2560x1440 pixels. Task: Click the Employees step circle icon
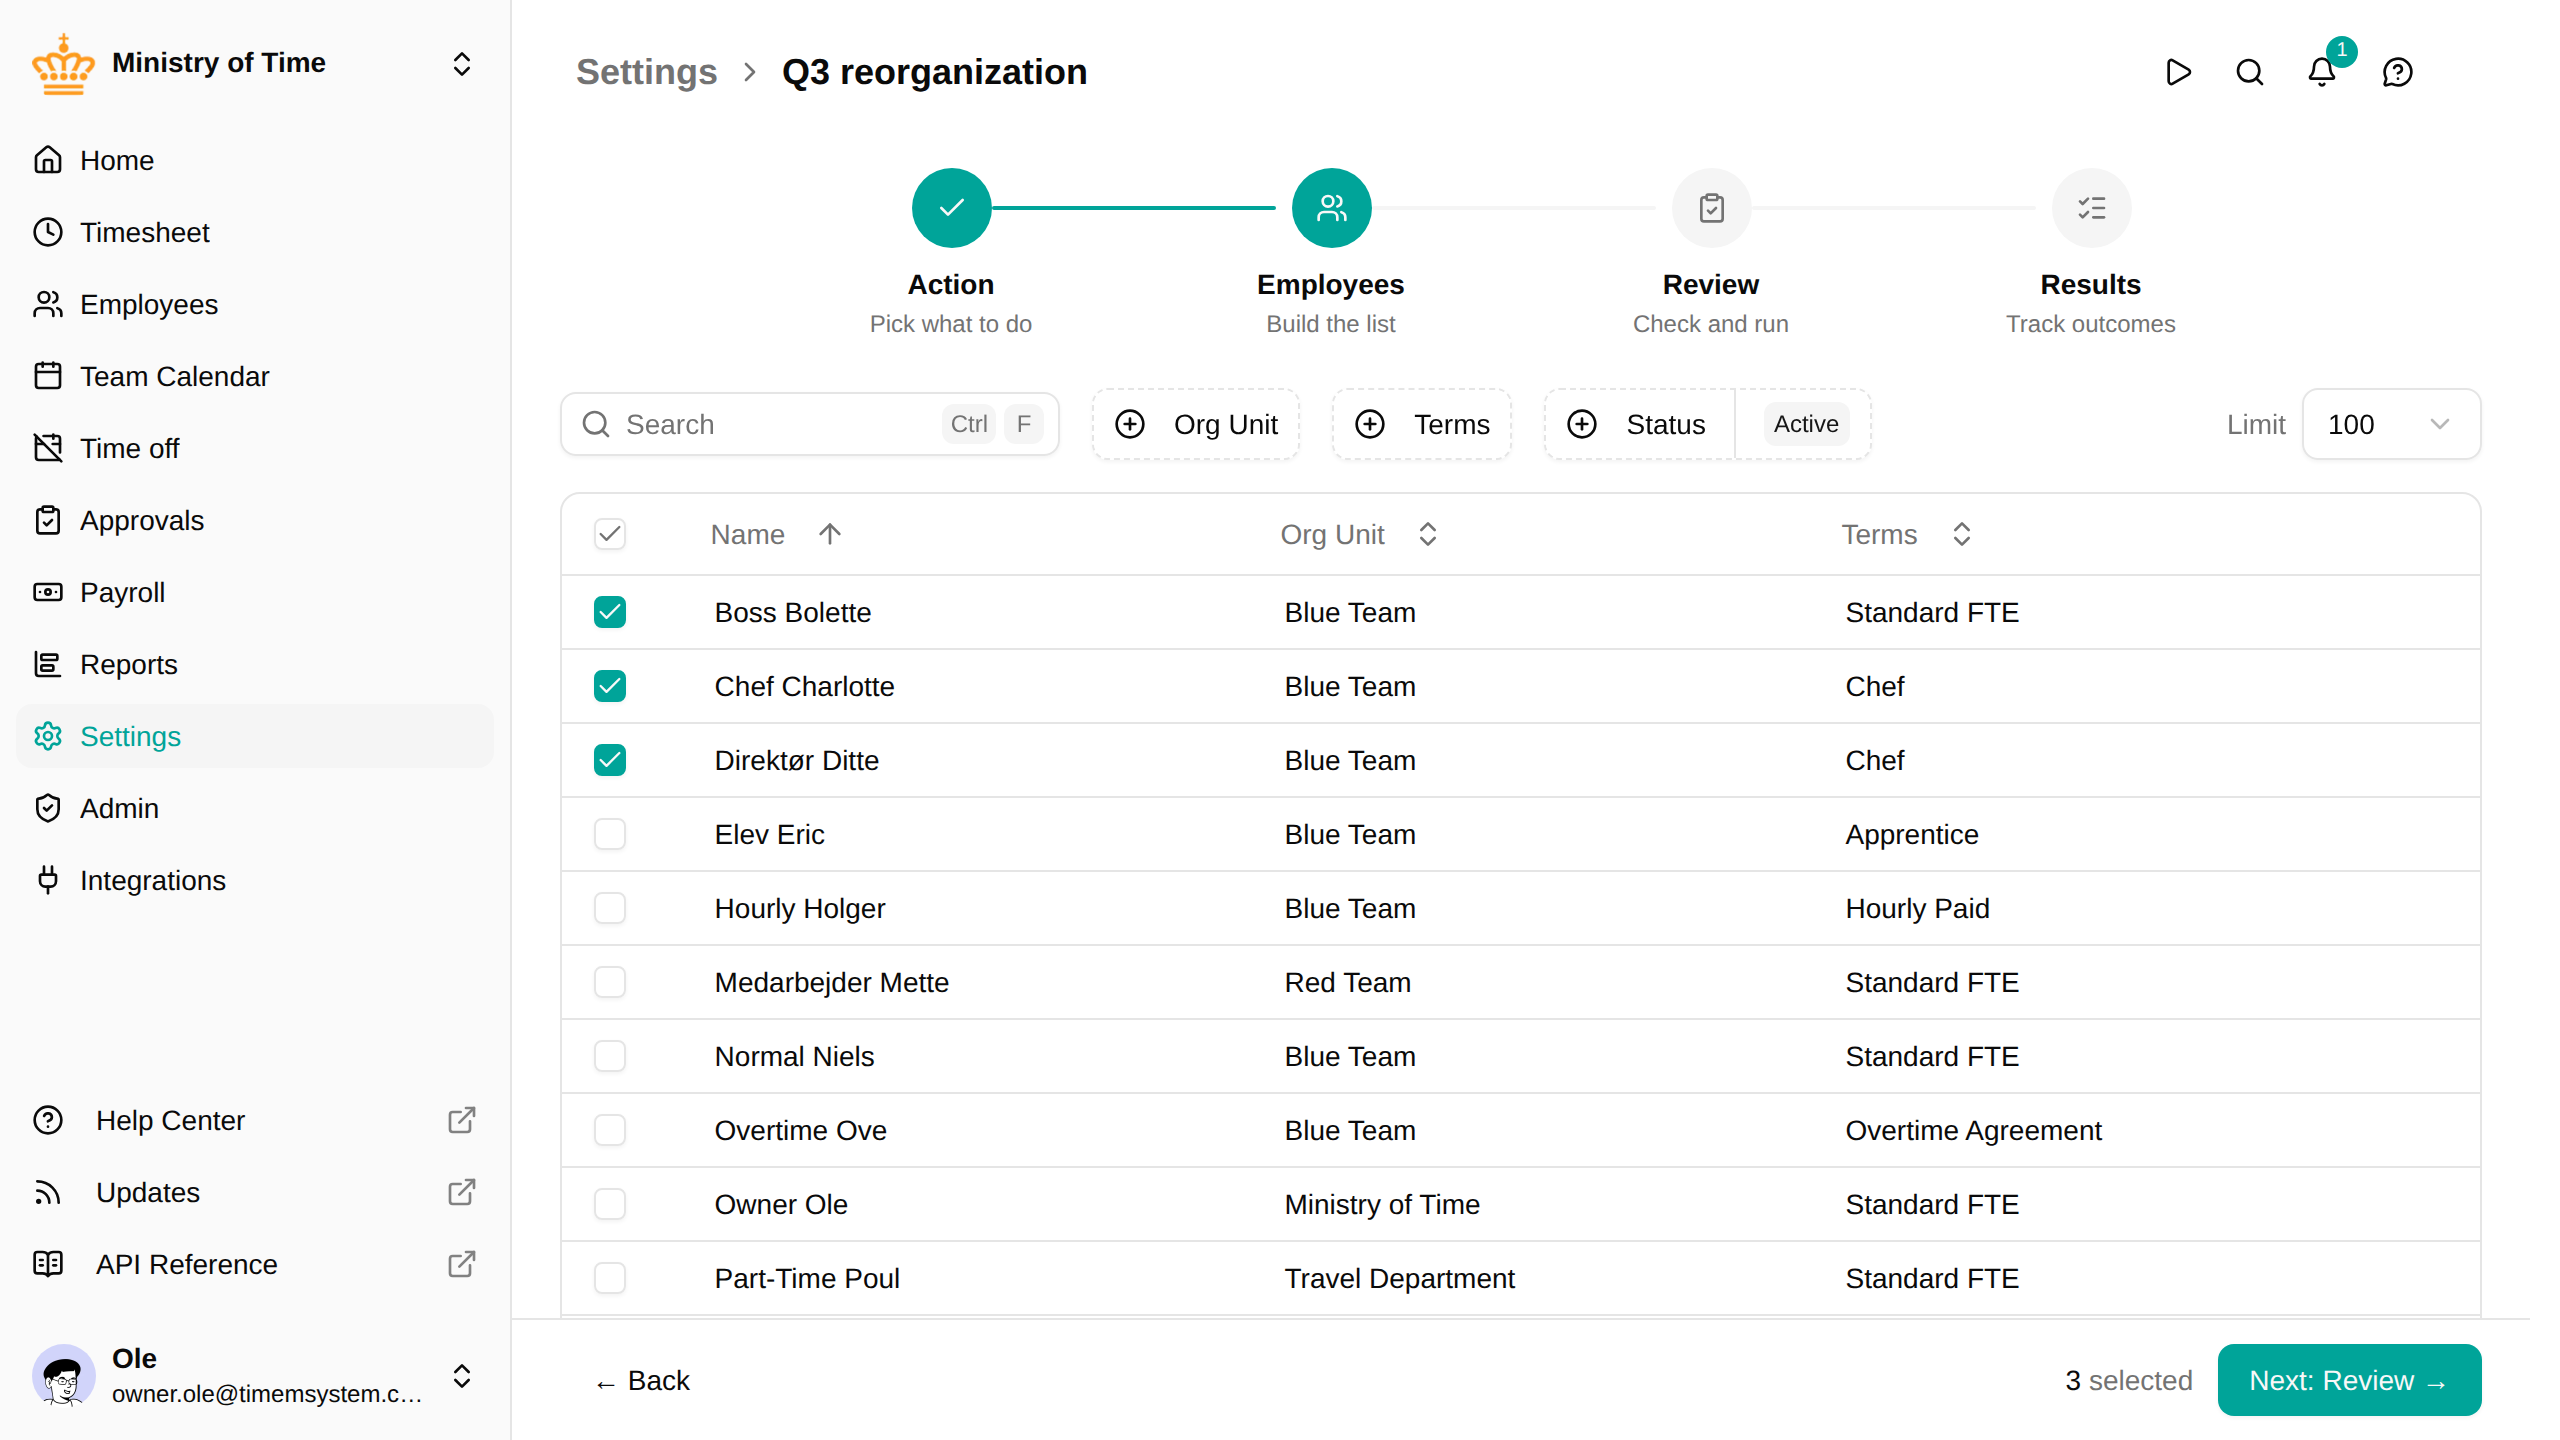1331,208
